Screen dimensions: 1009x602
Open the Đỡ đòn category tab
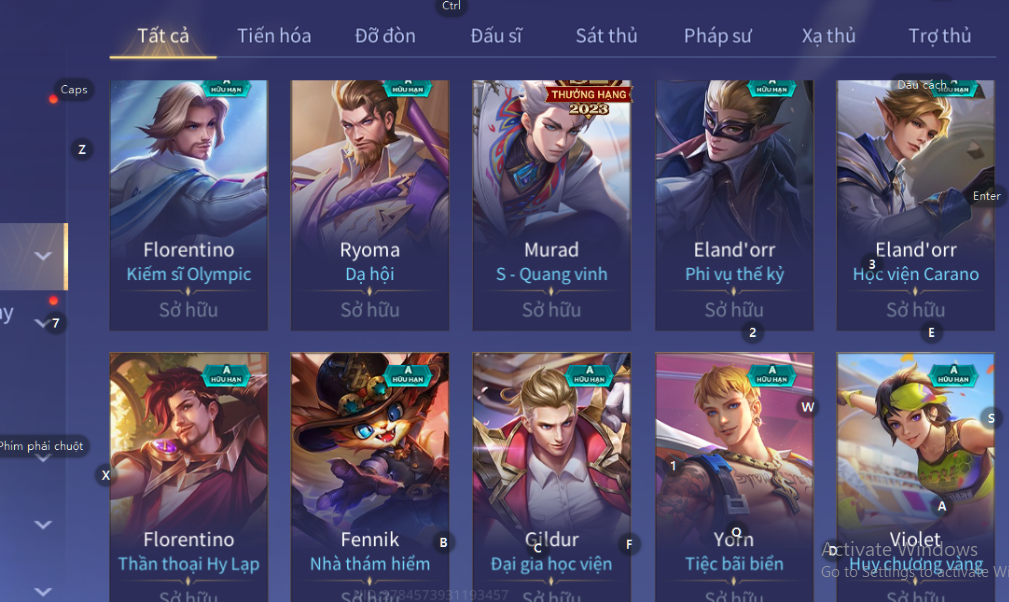pyautogui.click(x=385, y=35)
